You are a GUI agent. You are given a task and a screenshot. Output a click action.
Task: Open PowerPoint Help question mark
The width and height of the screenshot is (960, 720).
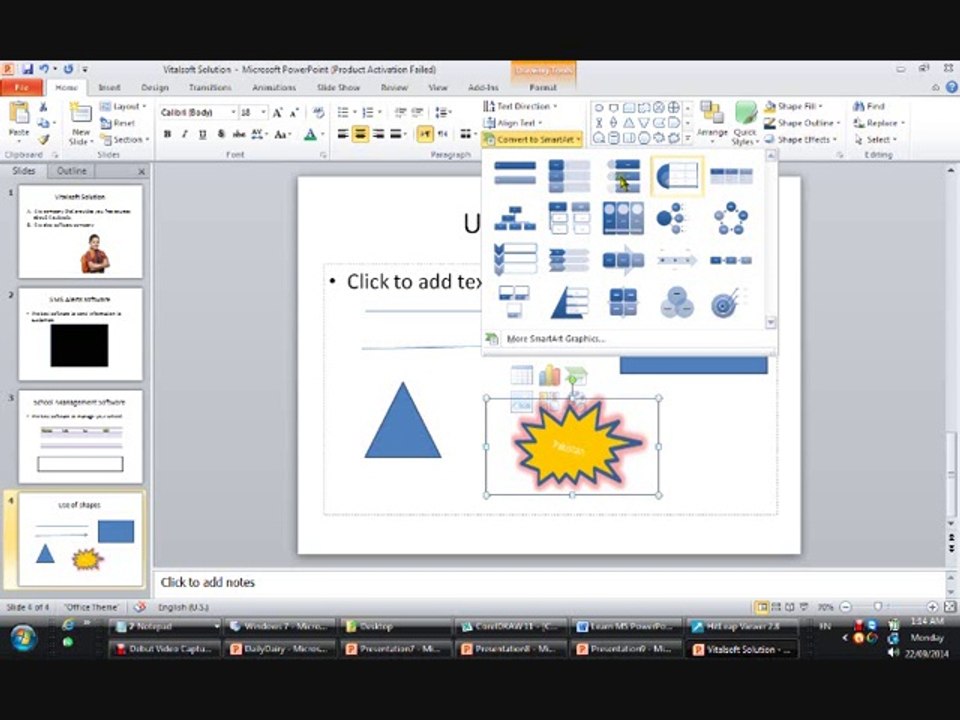(952, 88)
